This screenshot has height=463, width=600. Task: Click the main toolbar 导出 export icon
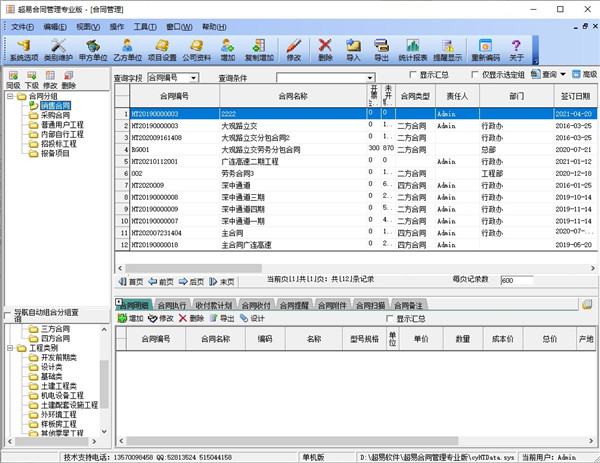(381, 50)
